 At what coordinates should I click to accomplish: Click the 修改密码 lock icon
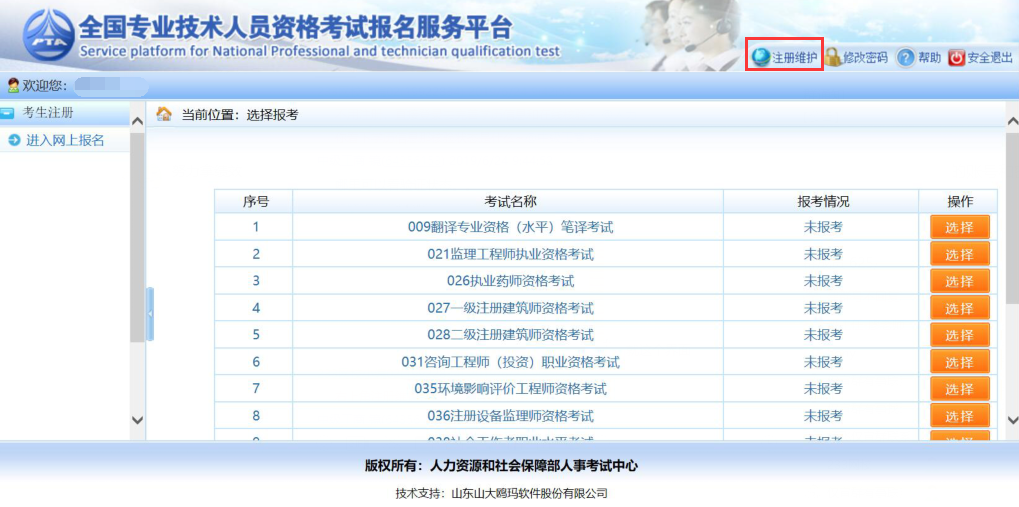832,58
